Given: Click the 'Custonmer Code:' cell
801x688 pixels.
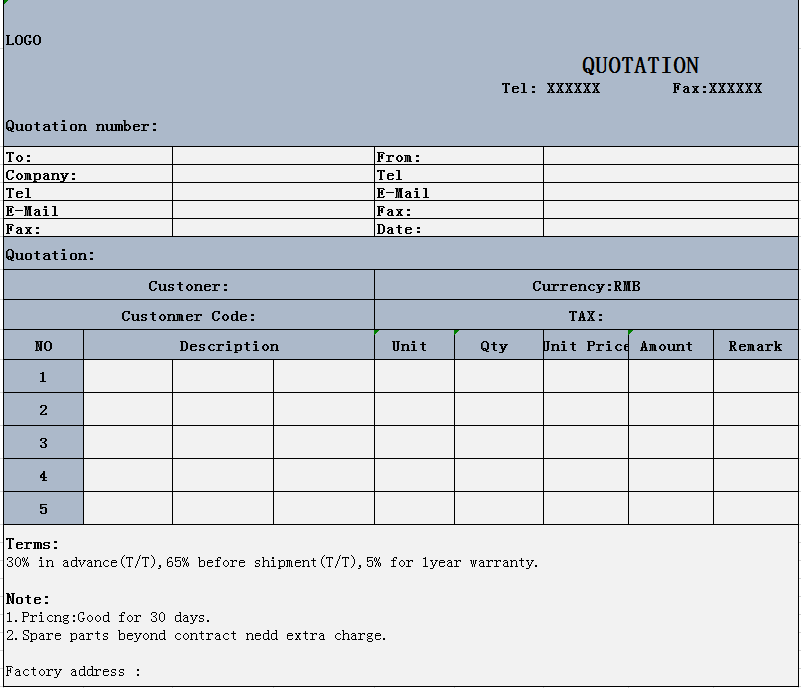Looking at the screenshot, I should click(189, 315).
